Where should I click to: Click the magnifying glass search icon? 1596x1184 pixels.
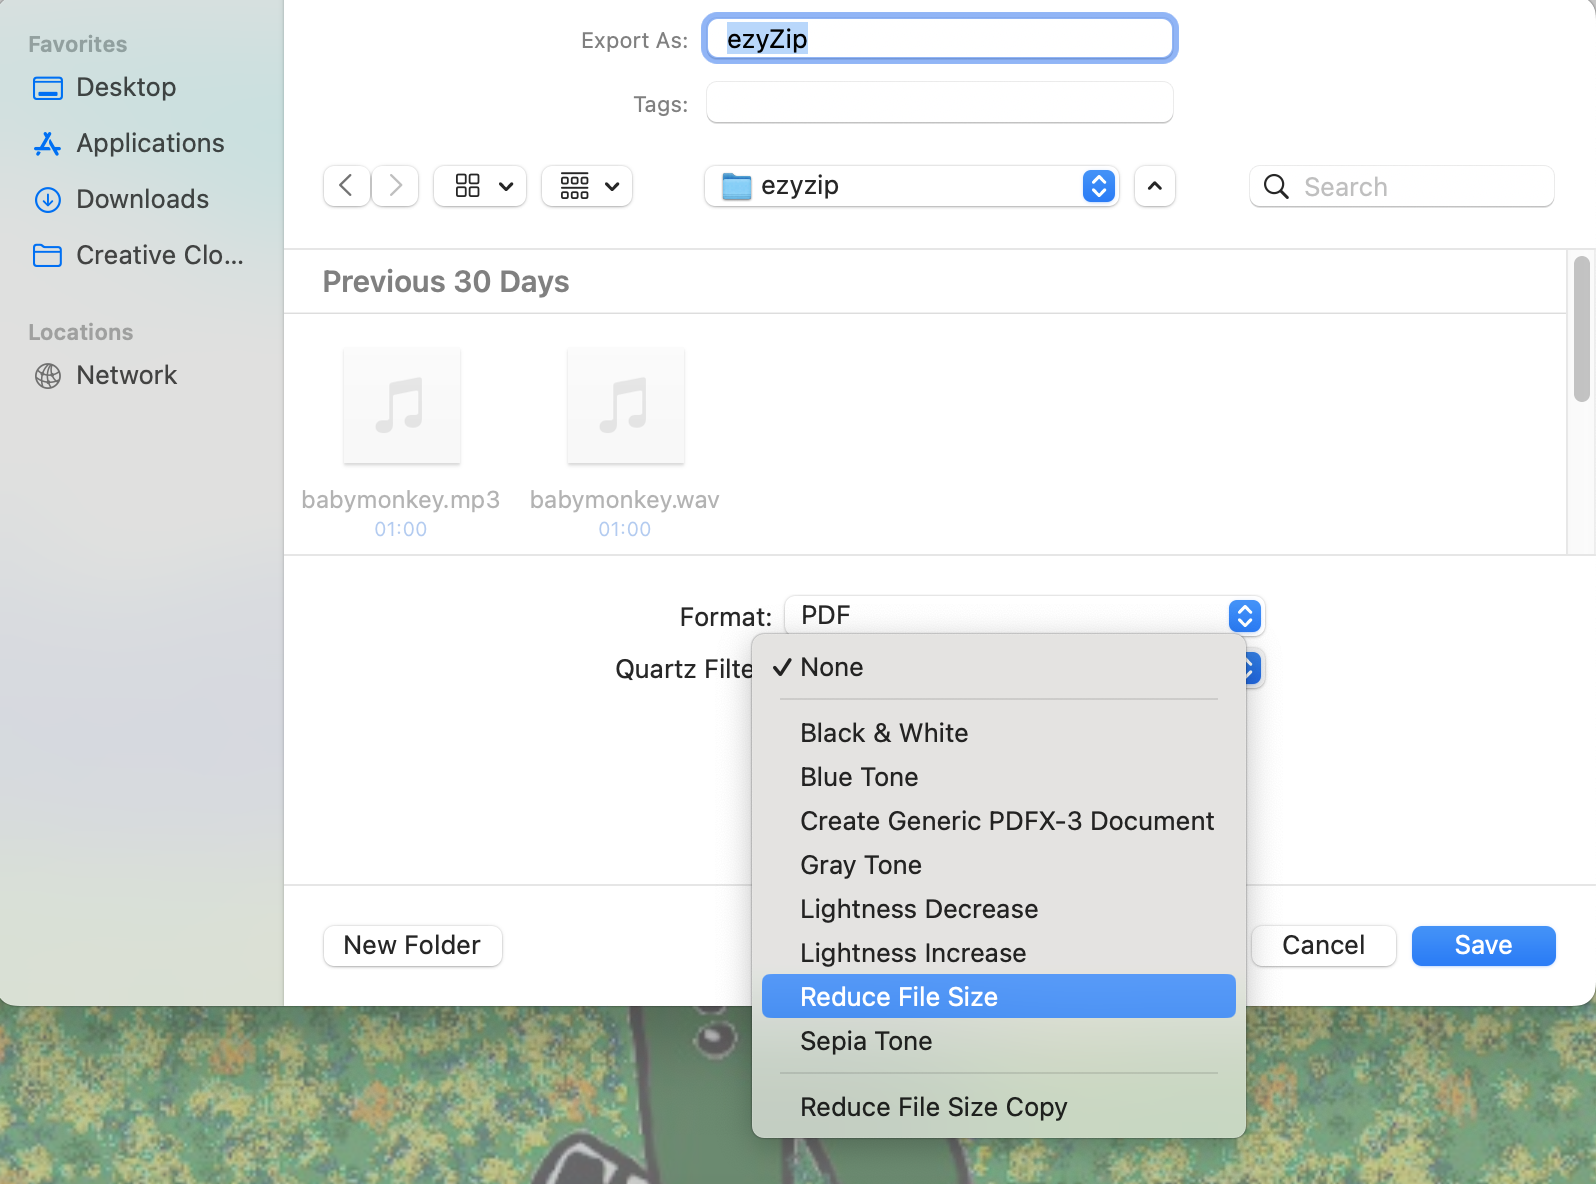[1276, 186]
